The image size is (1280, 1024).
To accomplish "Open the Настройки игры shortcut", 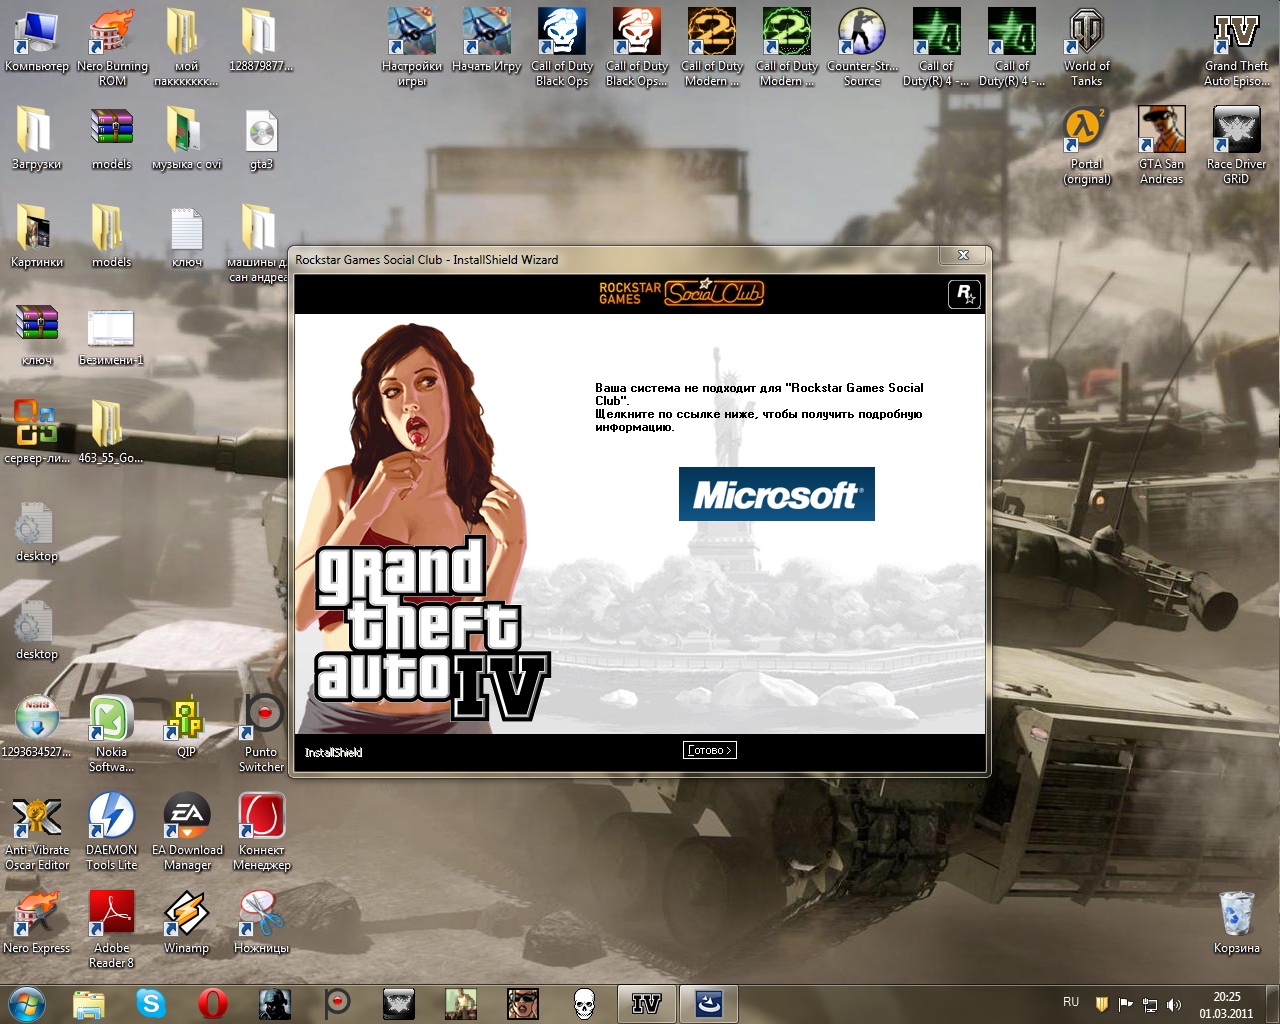I will click(x=412, y=46).
